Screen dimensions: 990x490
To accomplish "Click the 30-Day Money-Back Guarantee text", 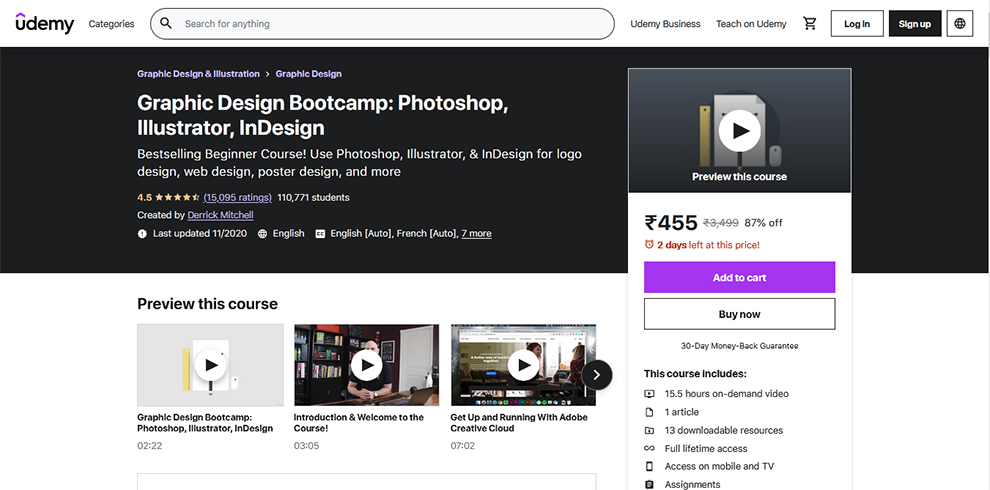I will [739, 346].
